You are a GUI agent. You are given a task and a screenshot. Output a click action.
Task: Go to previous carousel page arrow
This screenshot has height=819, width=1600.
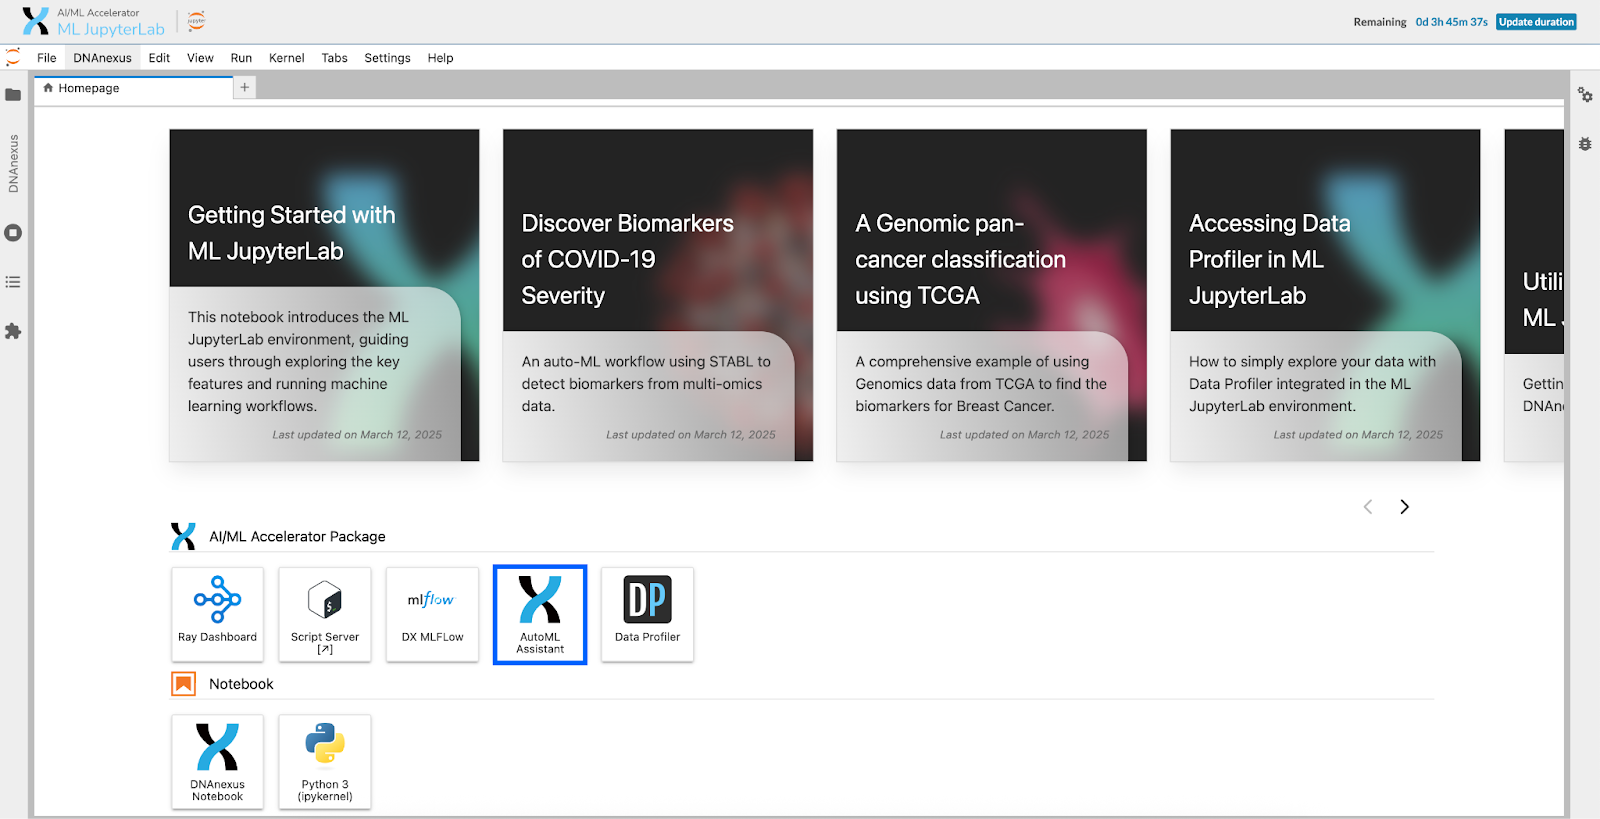pyautogui.click(x=1368, y=507)
